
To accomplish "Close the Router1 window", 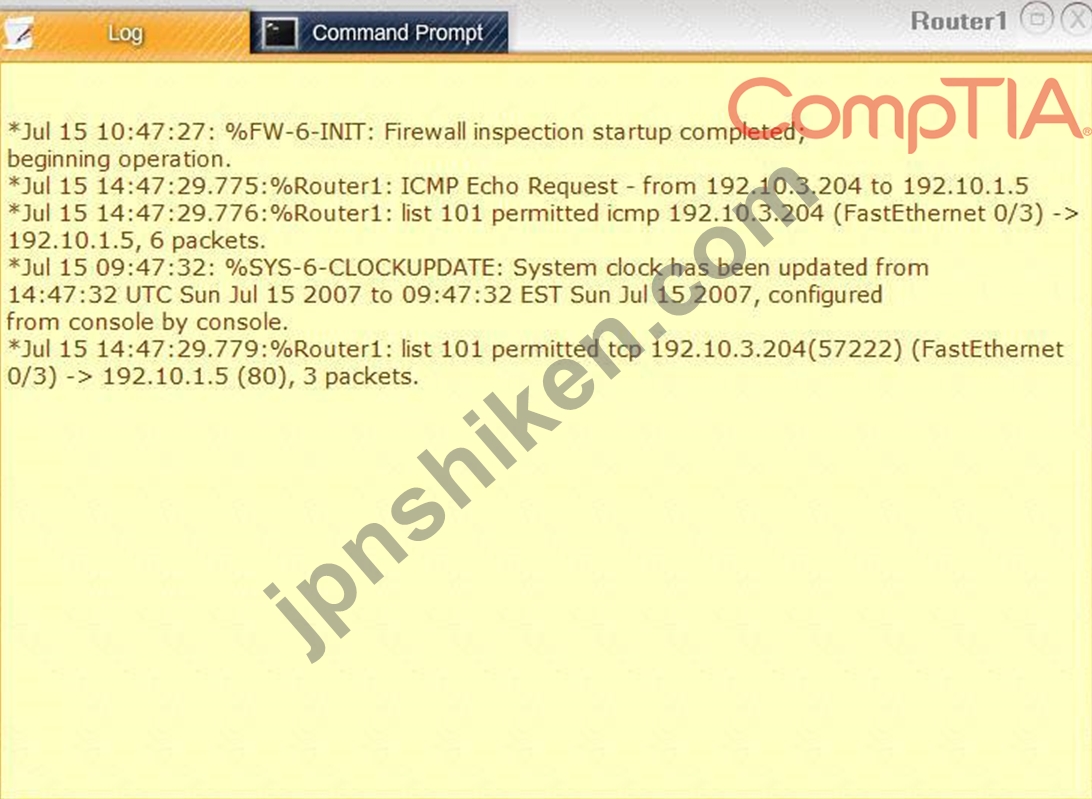I will [x=1077, y=20].
